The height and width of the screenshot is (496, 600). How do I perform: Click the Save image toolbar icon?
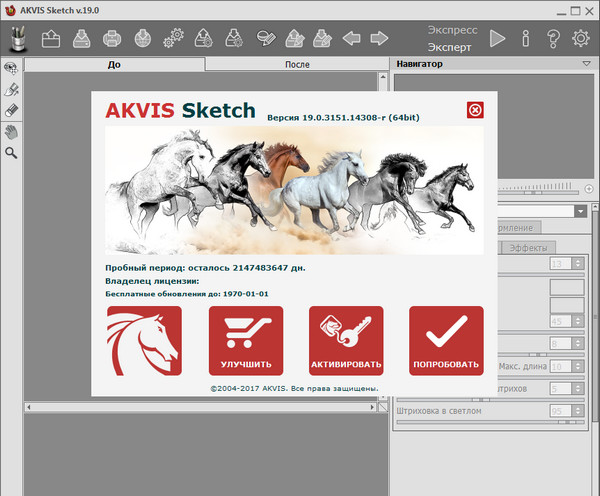click(82, 39)
